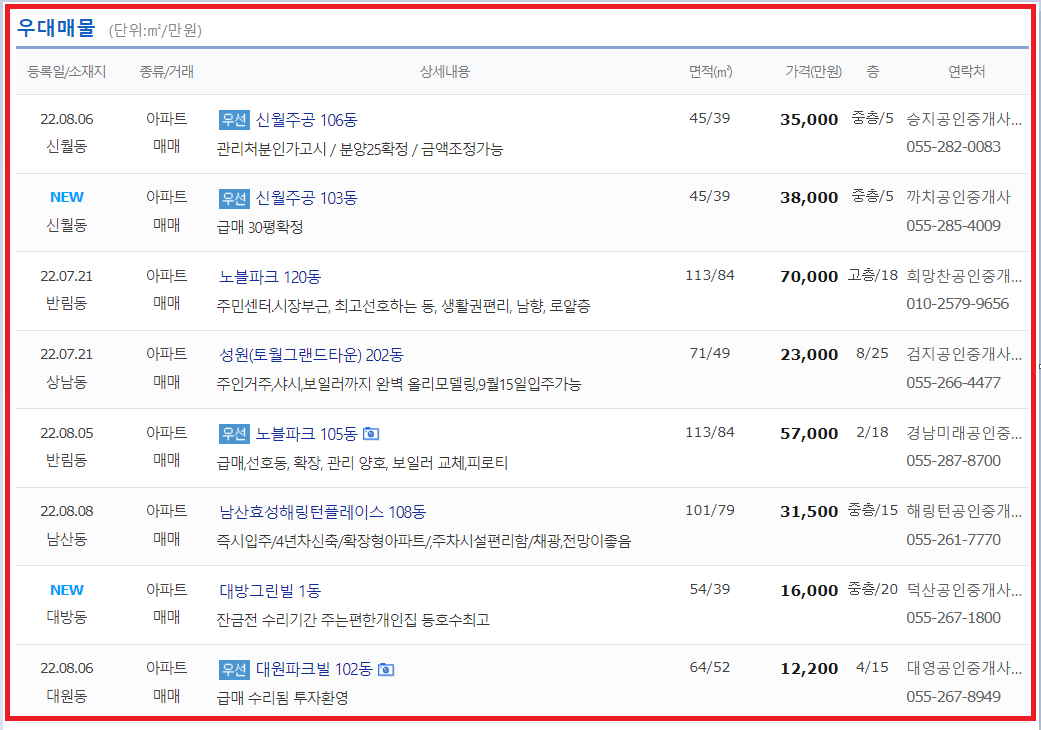Click the location 대원동

tap(66, 696)
